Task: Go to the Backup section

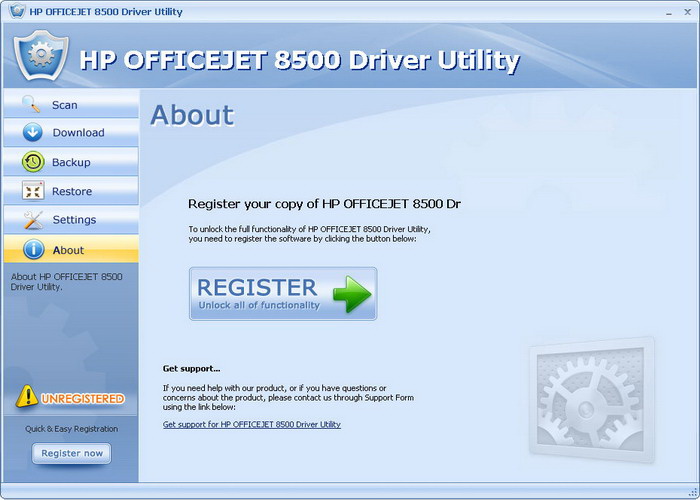Action: click(71, 162)
